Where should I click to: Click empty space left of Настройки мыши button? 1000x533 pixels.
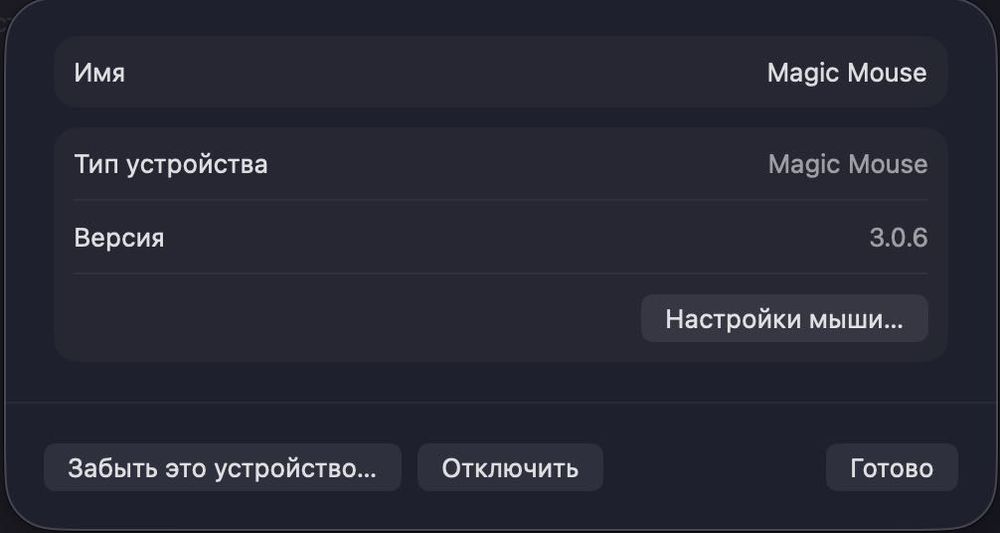(x=350, y=319)
